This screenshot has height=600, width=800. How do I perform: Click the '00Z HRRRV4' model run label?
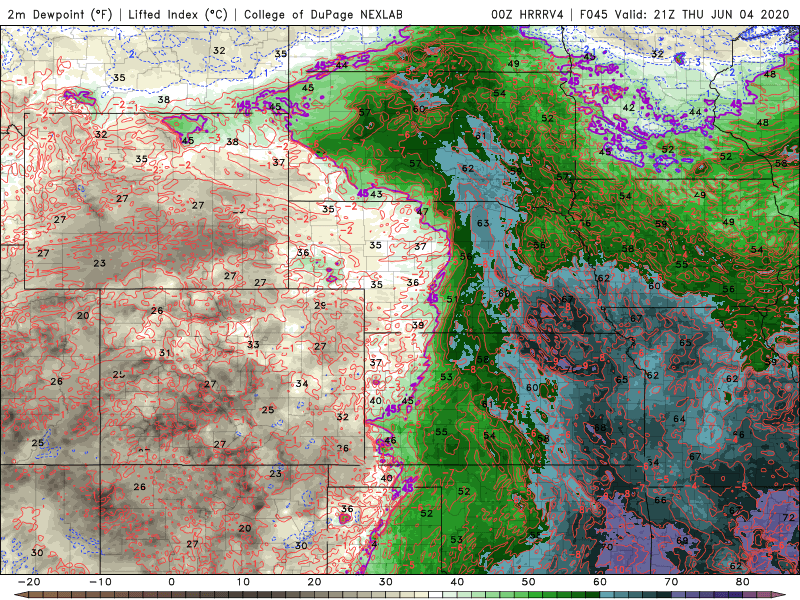click(x=527, y=15)
